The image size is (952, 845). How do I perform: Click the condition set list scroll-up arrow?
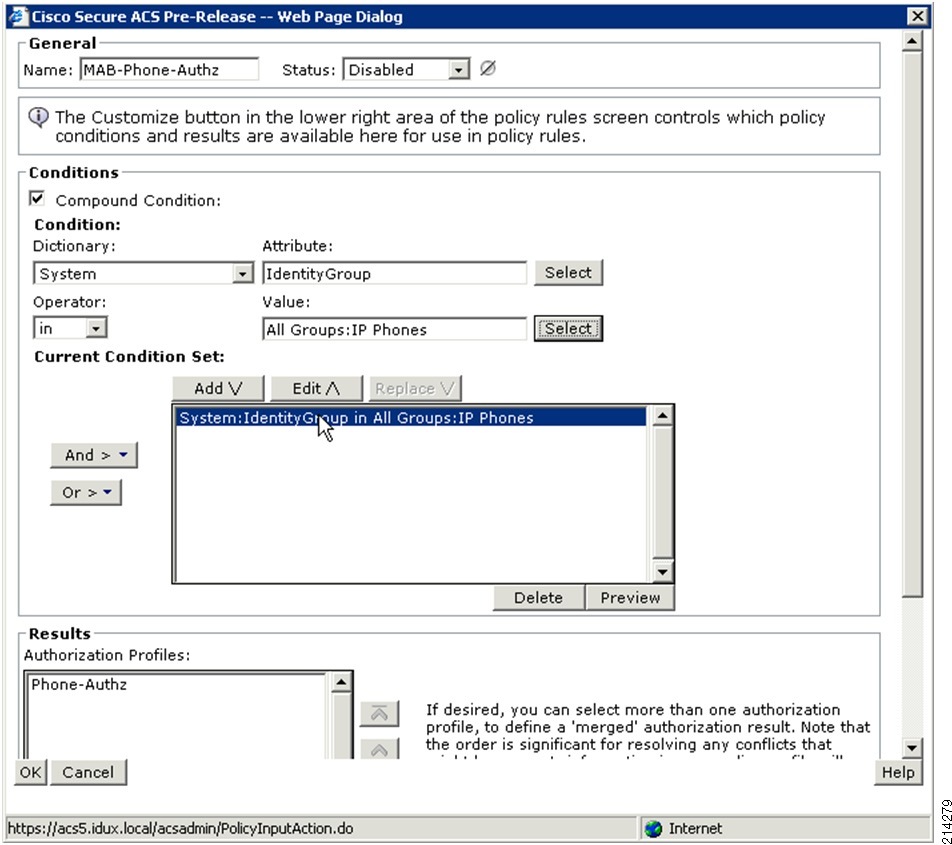point(662,416)
